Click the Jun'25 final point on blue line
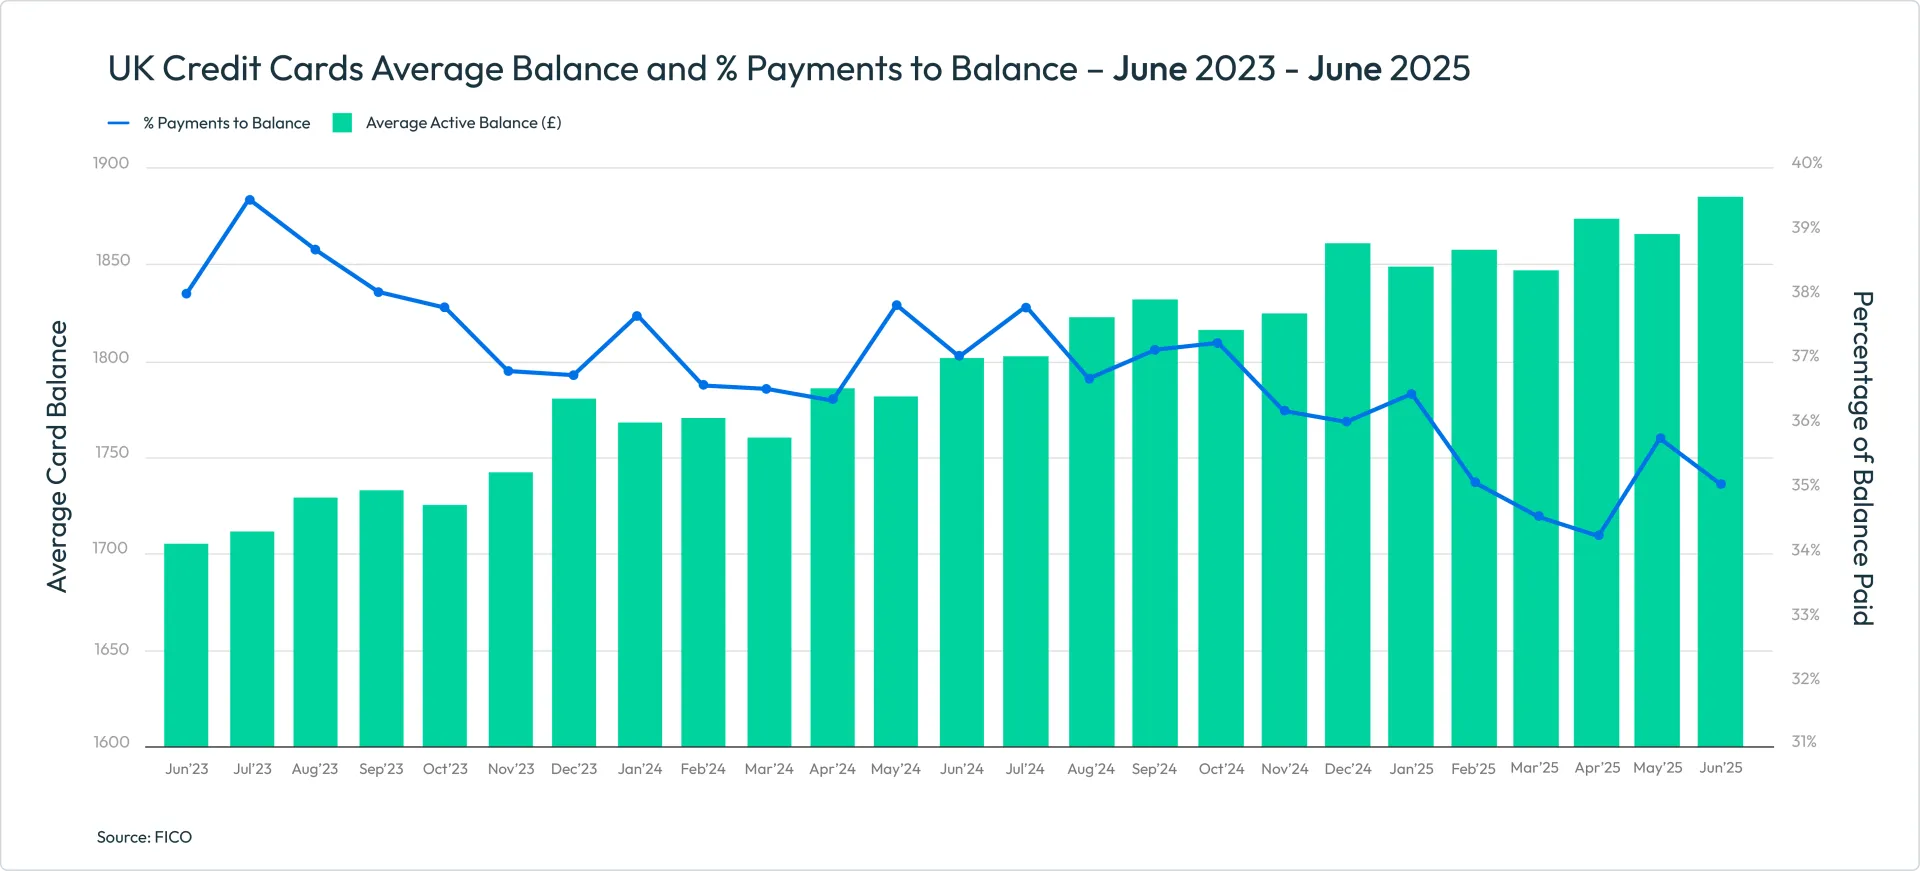Viewport: 1920px width, 871px height. (1721, 484)
